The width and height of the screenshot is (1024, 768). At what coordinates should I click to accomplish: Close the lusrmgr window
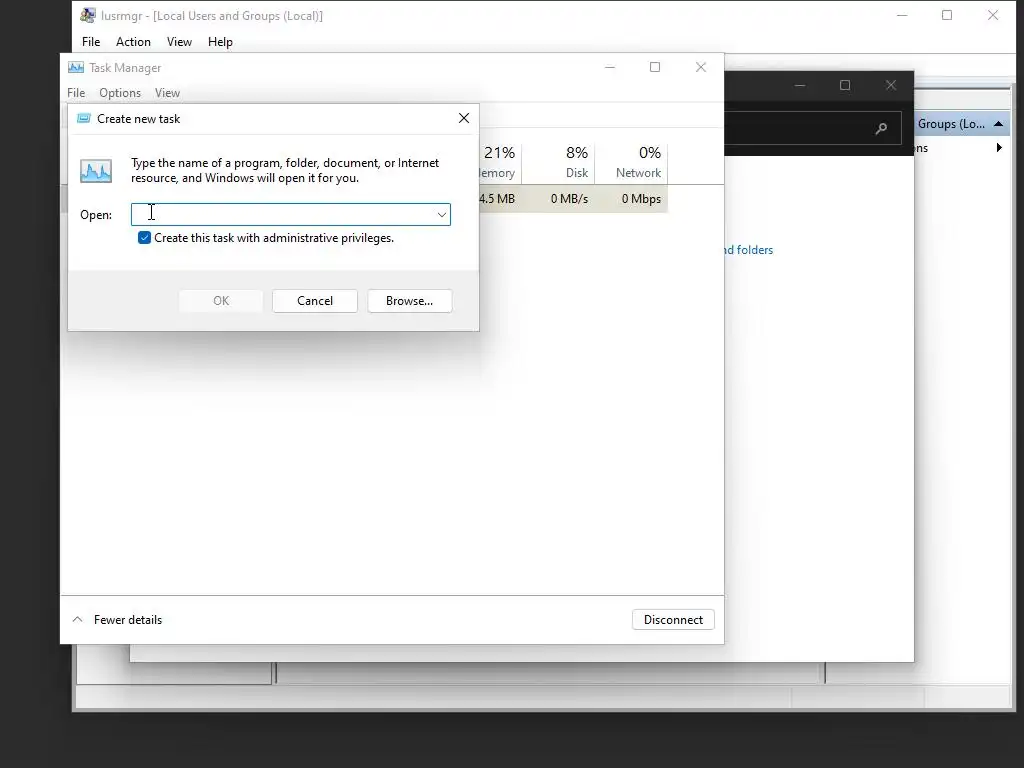point(993,15)
